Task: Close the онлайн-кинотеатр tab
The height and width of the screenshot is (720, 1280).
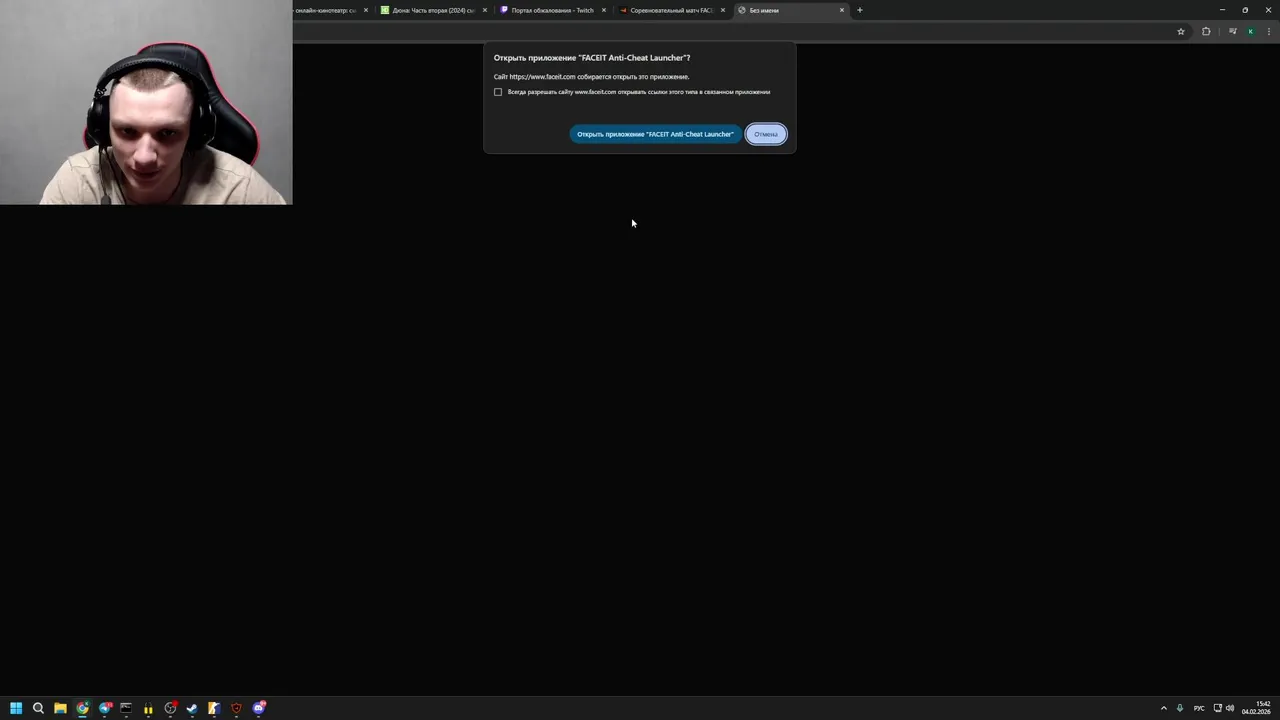Action: (x=366, y=10)
